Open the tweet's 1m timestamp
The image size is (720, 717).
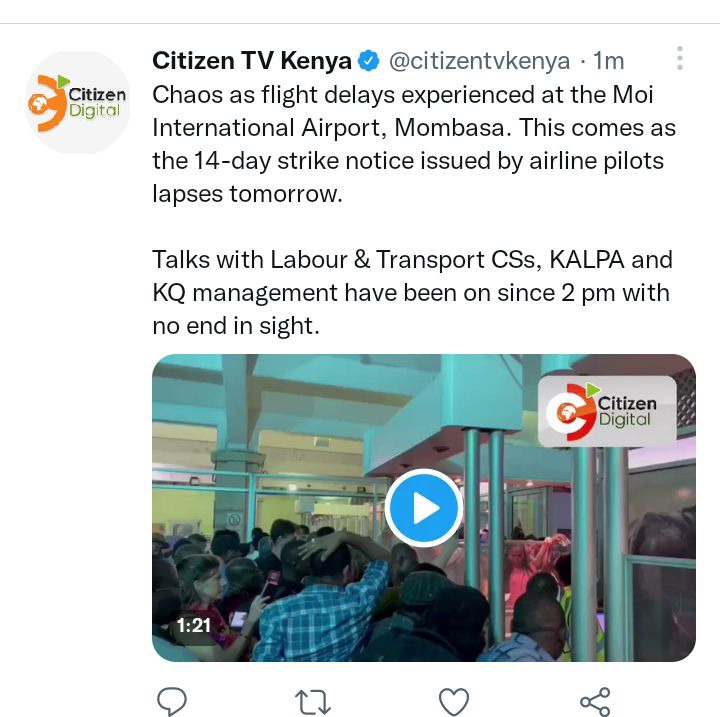[608, 61]
